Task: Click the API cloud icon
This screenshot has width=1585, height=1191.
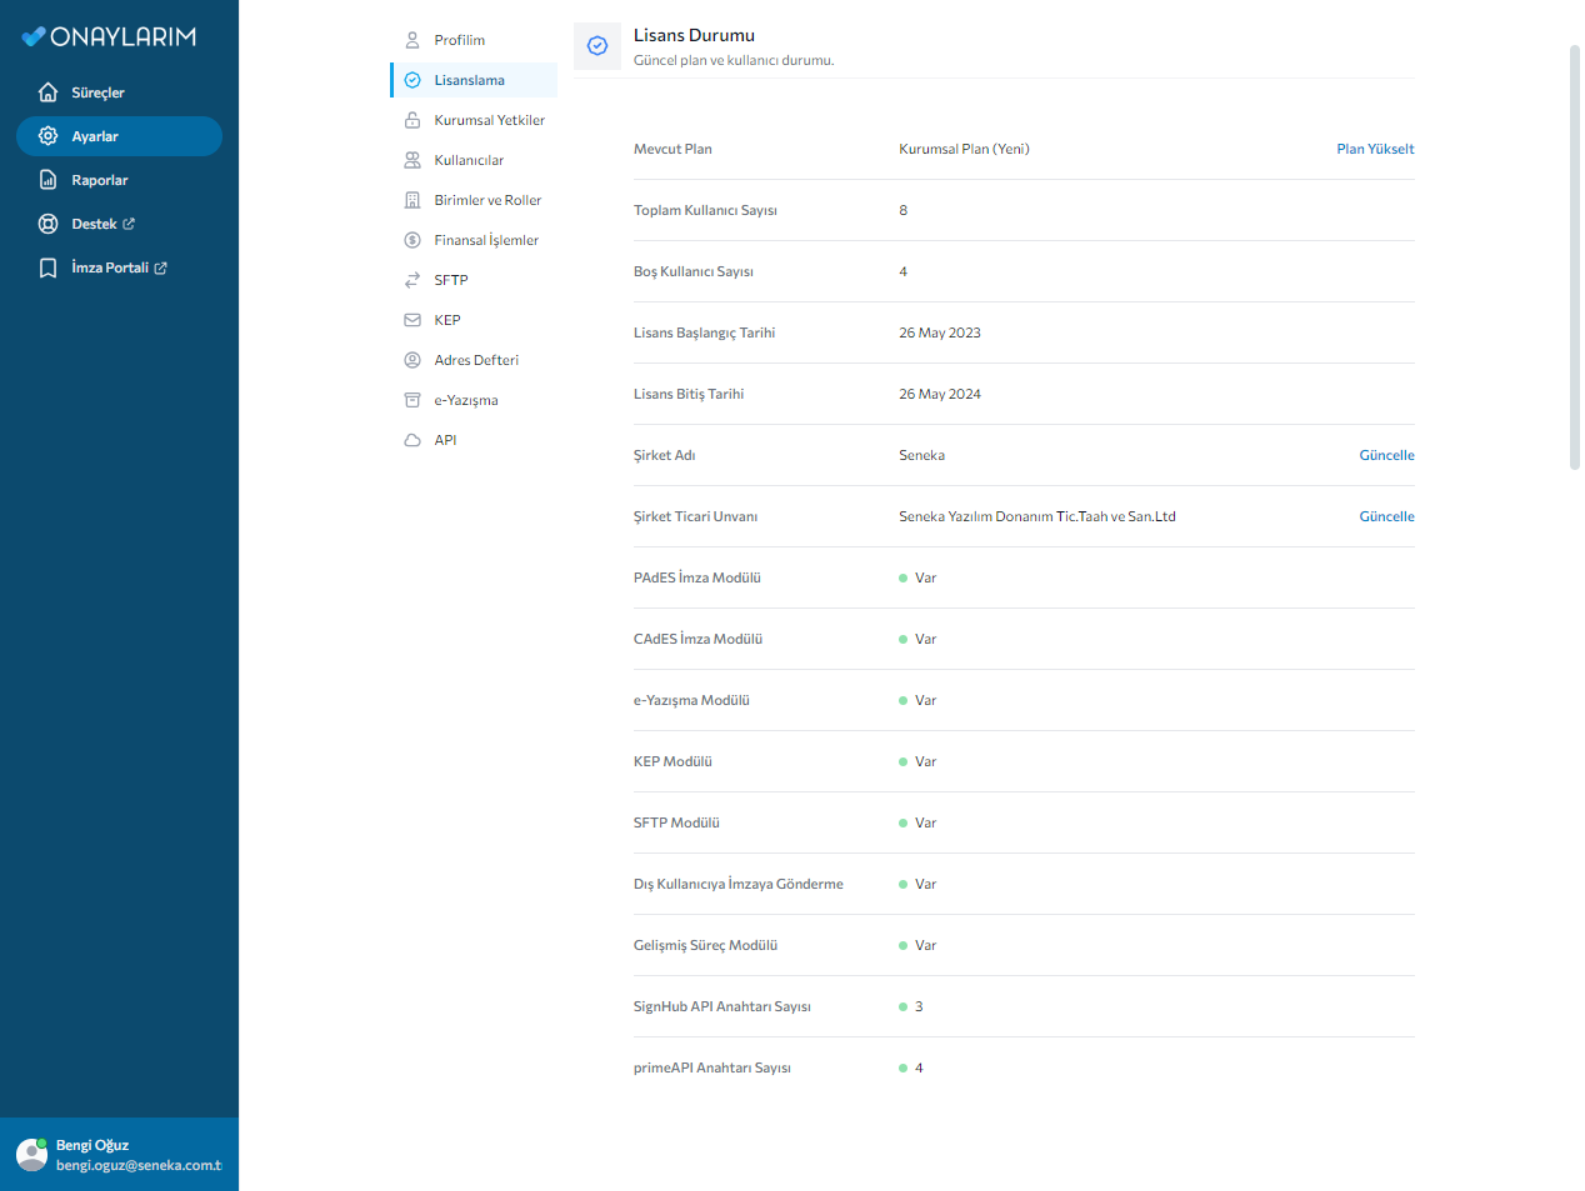Action: click(x=412, y=440)
